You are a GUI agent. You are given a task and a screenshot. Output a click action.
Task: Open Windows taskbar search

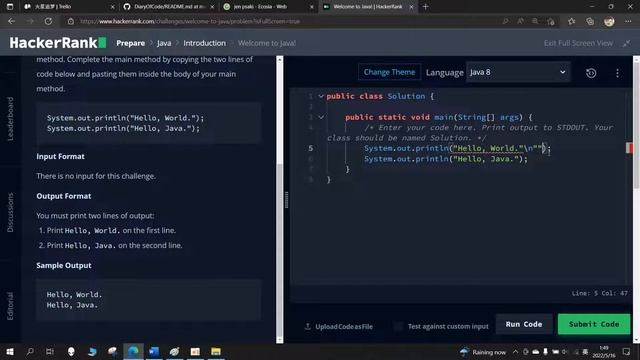(30, 351)
